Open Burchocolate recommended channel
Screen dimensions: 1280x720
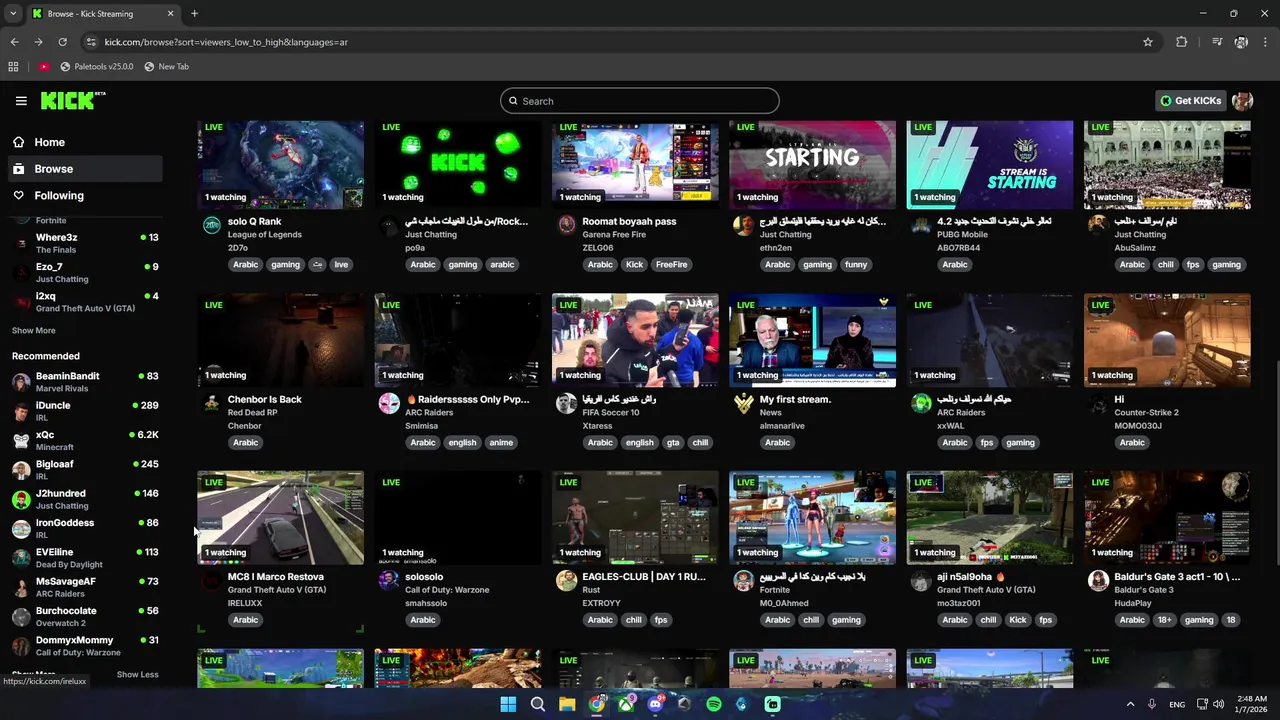pos(85,616)
